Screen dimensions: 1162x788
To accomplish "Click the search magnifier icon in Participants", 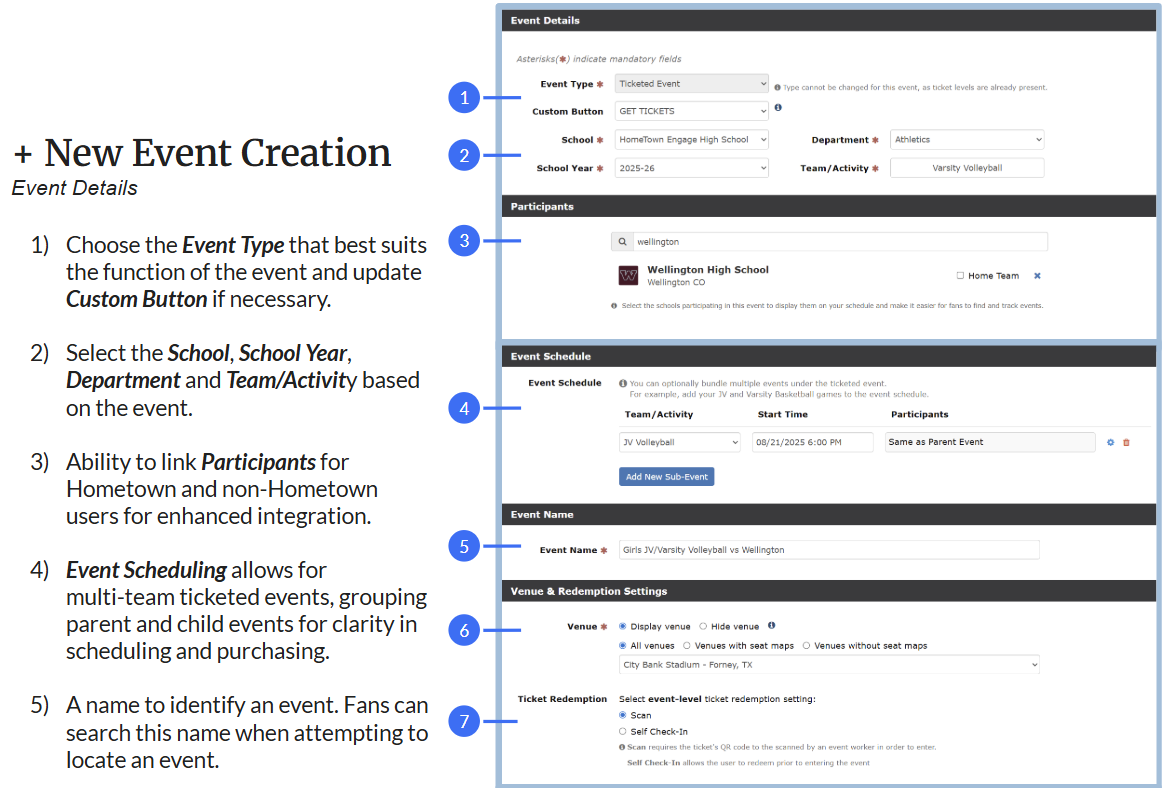I will [622, 242].
